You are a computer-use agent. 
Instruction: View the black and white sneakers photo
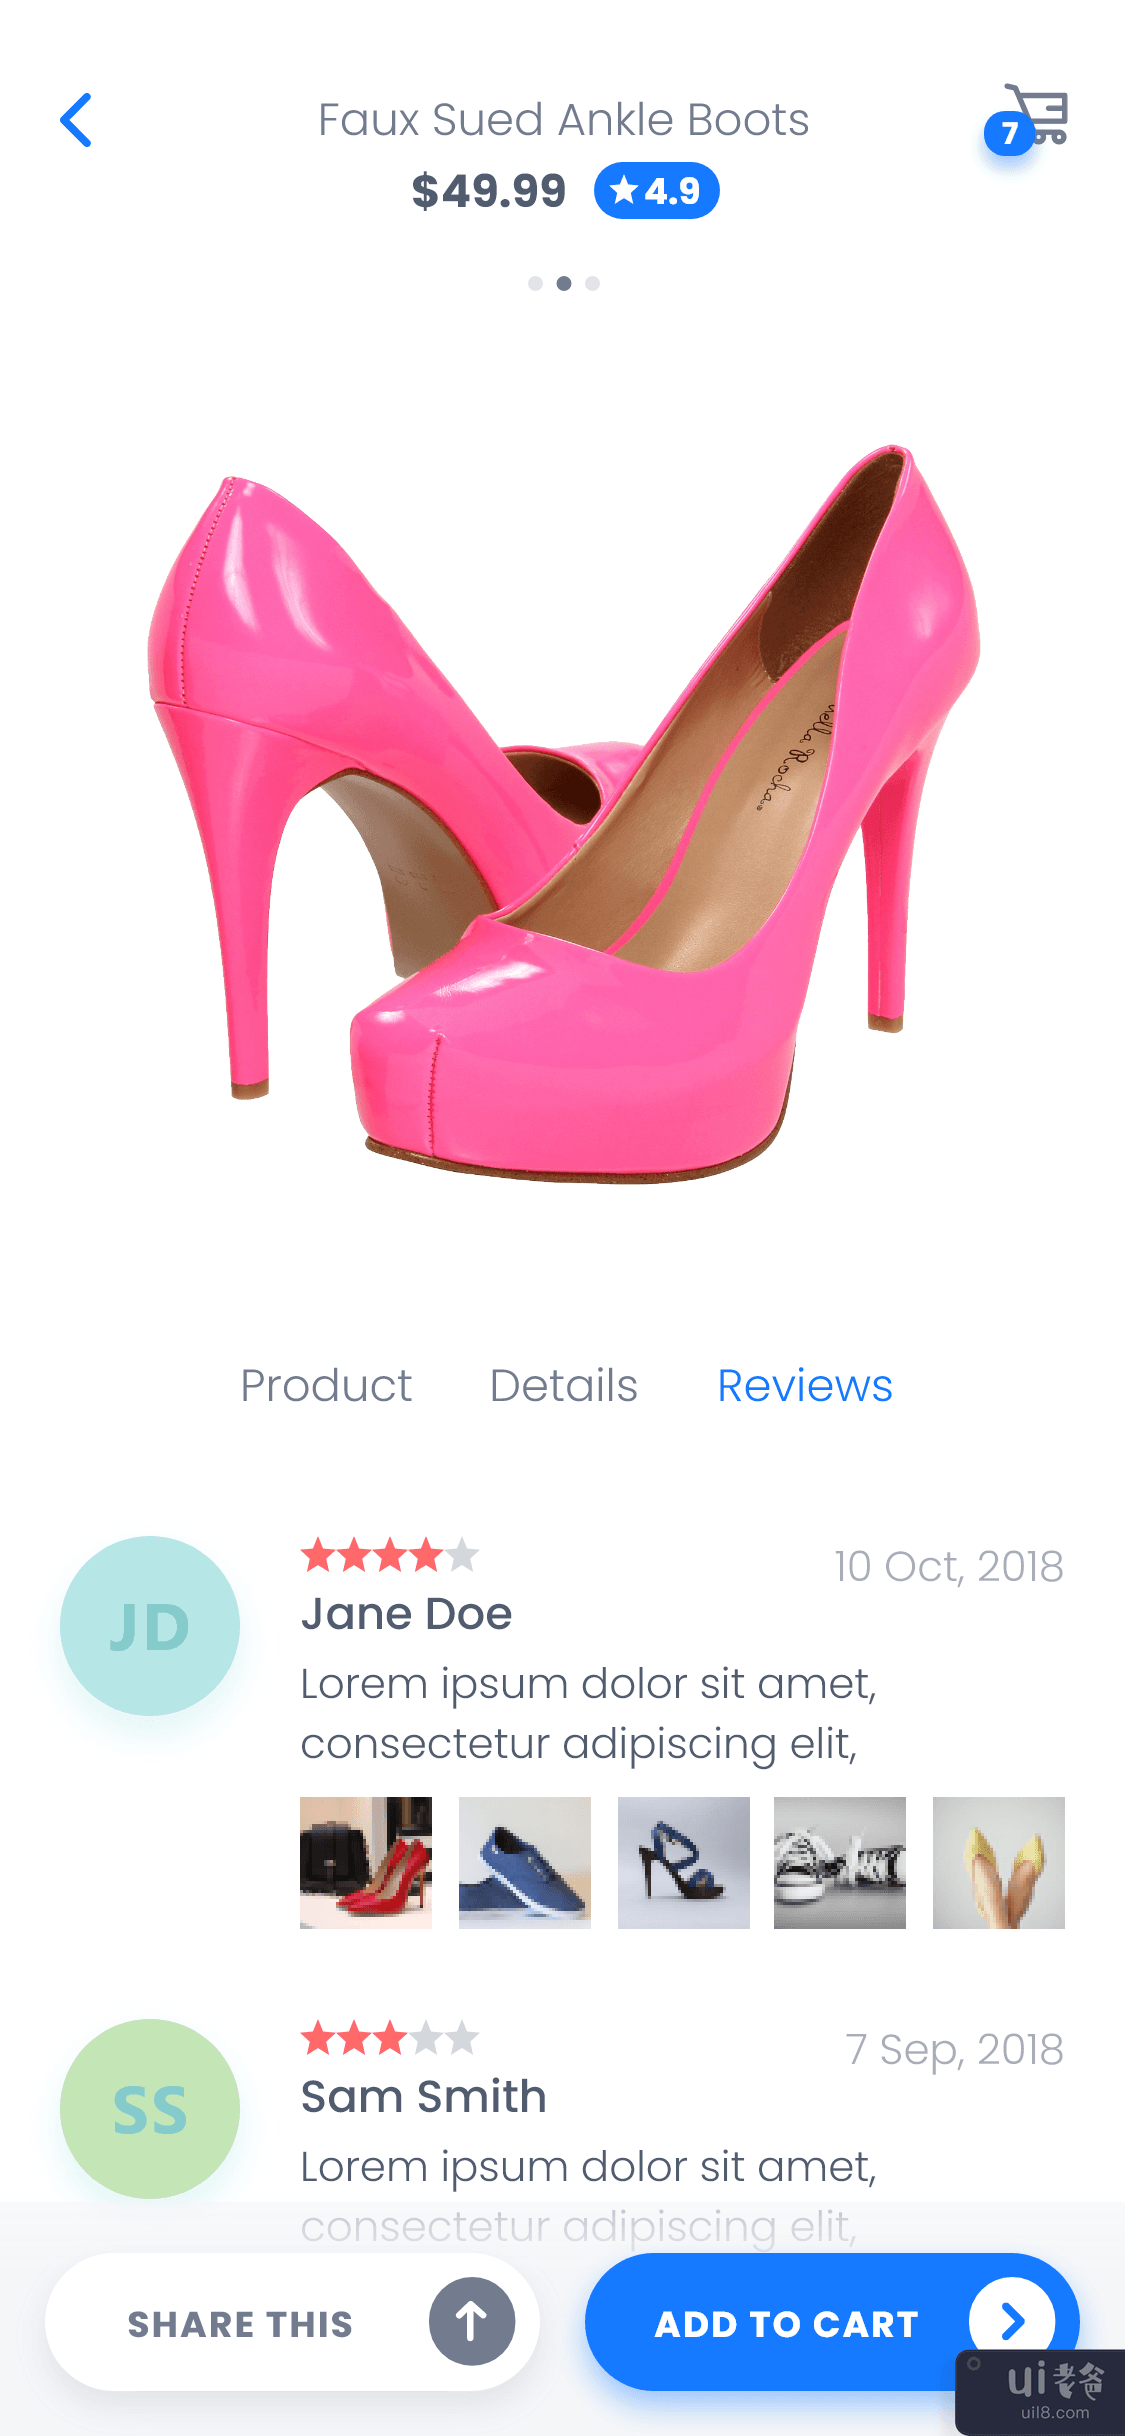pyautogui.click(x=840, y=1863)
